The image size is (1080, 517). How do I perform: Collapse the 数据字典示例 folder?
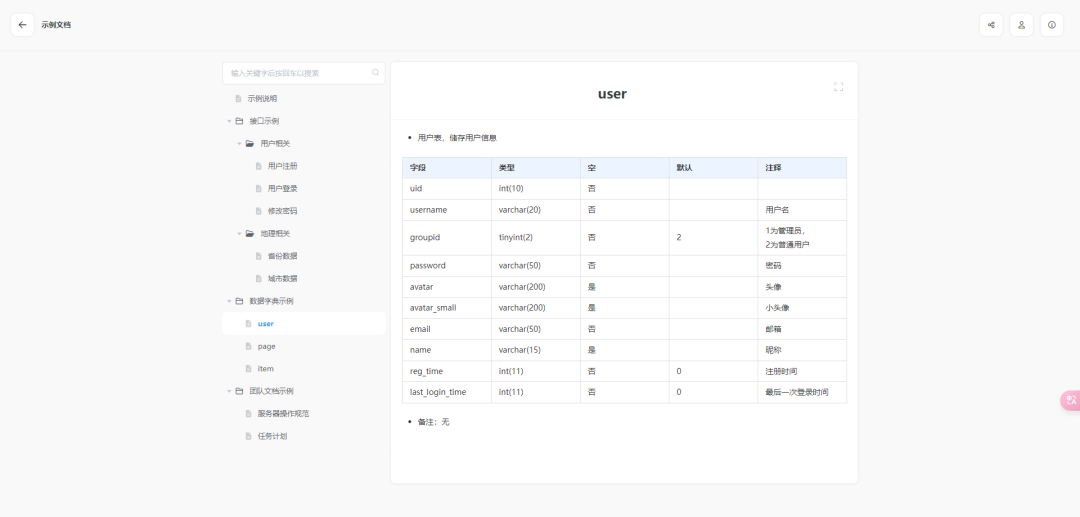(228, 301)
